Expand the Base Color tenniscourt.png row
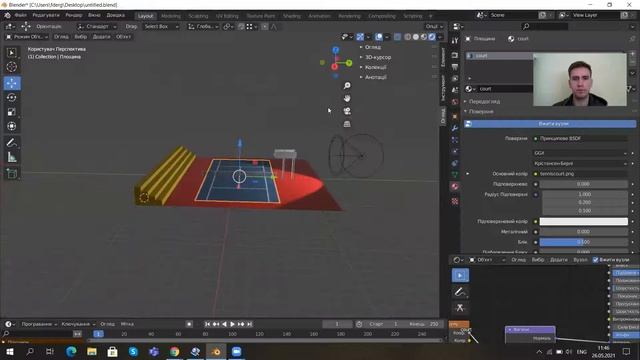Viewport: 640px width, 360px height. pyautogui.click(x=468, y=174)
